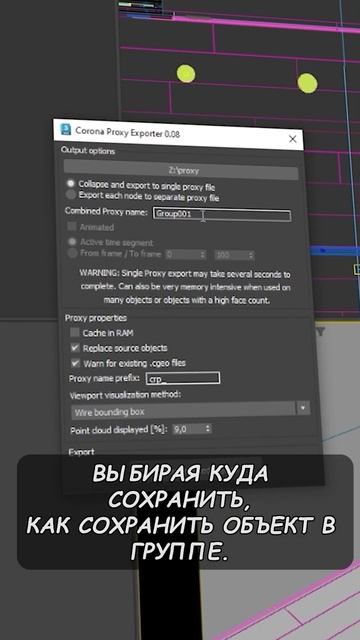Toggle Warn for existing .cgeo files
Screen dimensions: 360x640
pos(76,362)
